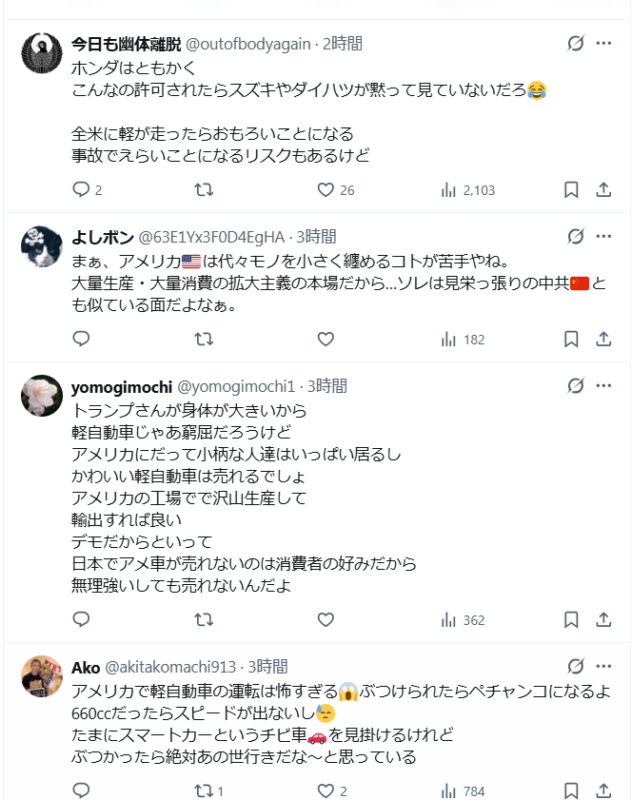Image resolution: width=632 pixels, height=800 pixels.
Task: Open Grok icon on よしボン's post
Action: coord(575,237)
